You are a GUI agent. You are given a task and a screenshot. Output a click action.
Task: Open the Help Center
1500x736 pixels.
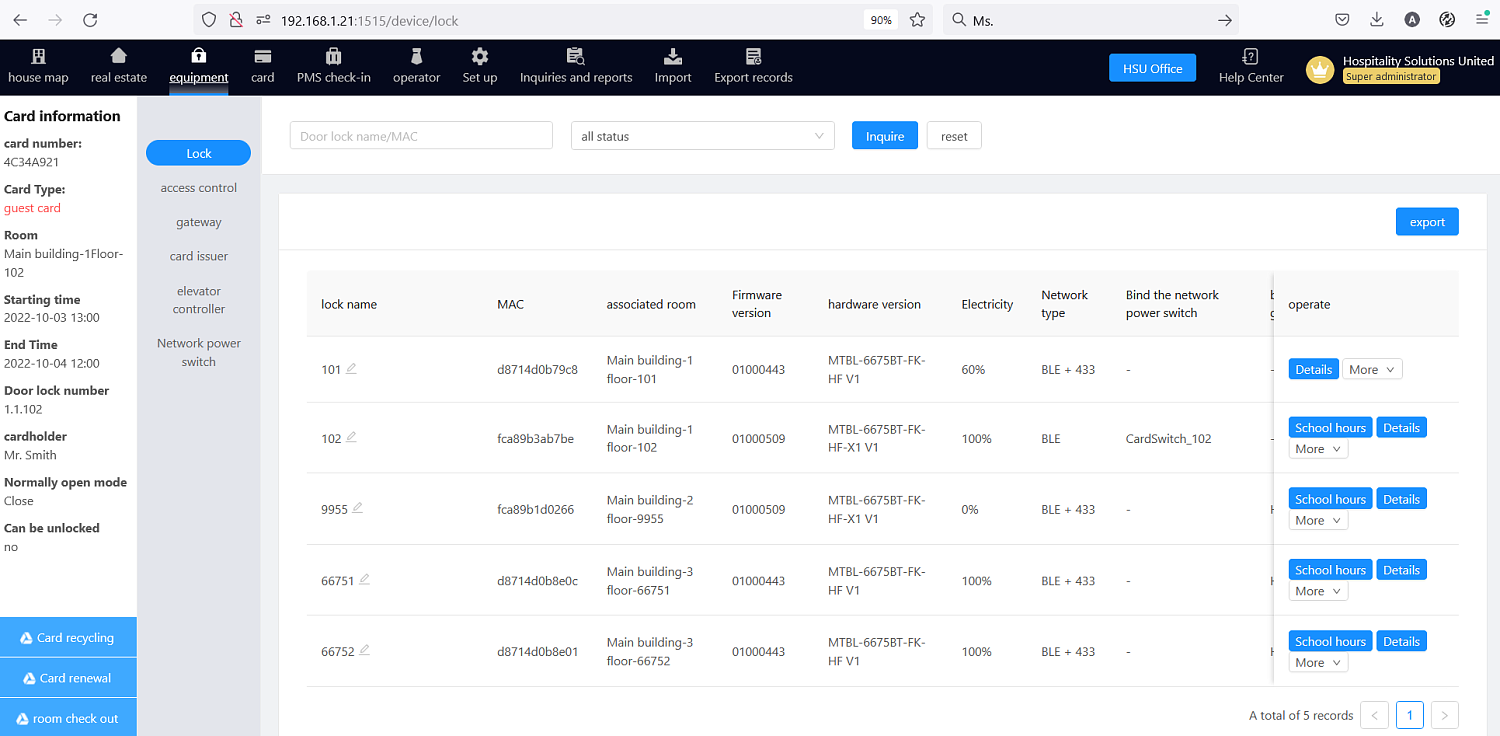click(x=1251, y=67)
